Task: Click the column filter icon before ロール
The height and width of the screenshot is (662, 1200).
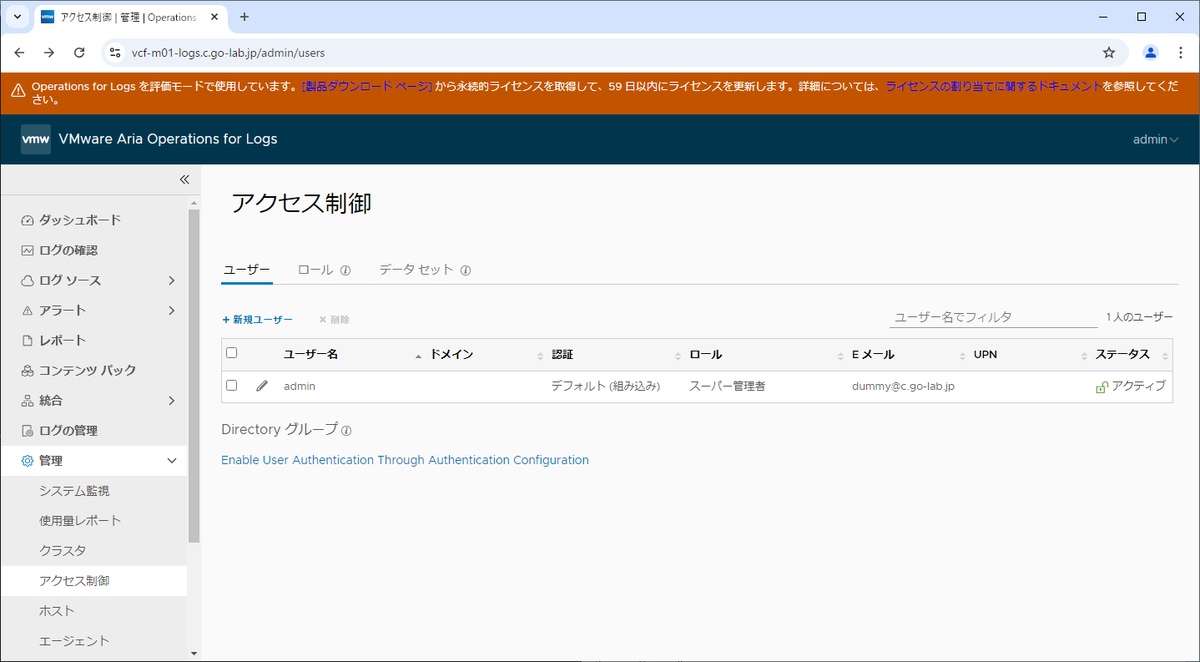Action: click(x=679, y=356)
